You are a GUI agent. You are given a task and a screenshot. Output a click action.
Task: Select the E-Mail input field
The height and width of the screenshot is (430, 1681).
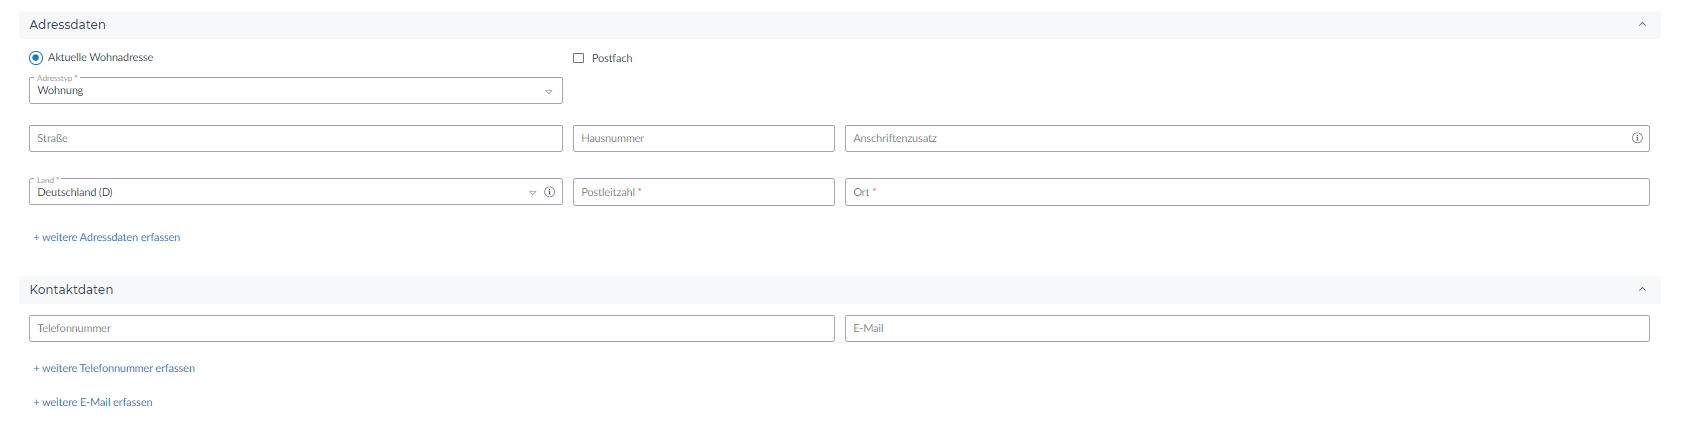tap(1246, 328)
